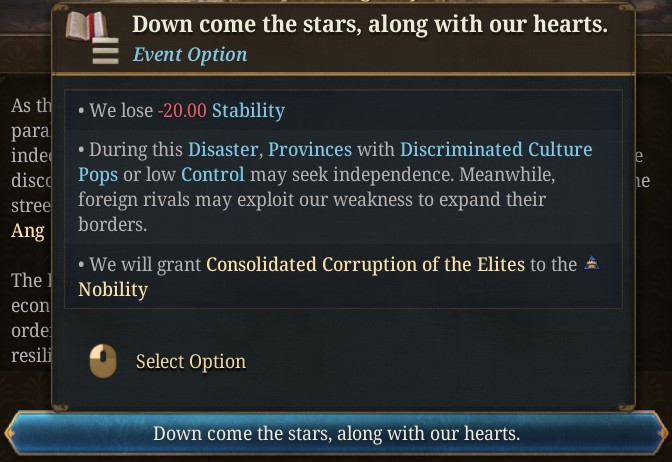Click the partially hidden 'Ang' highlighted text

(x=28, y=231)
